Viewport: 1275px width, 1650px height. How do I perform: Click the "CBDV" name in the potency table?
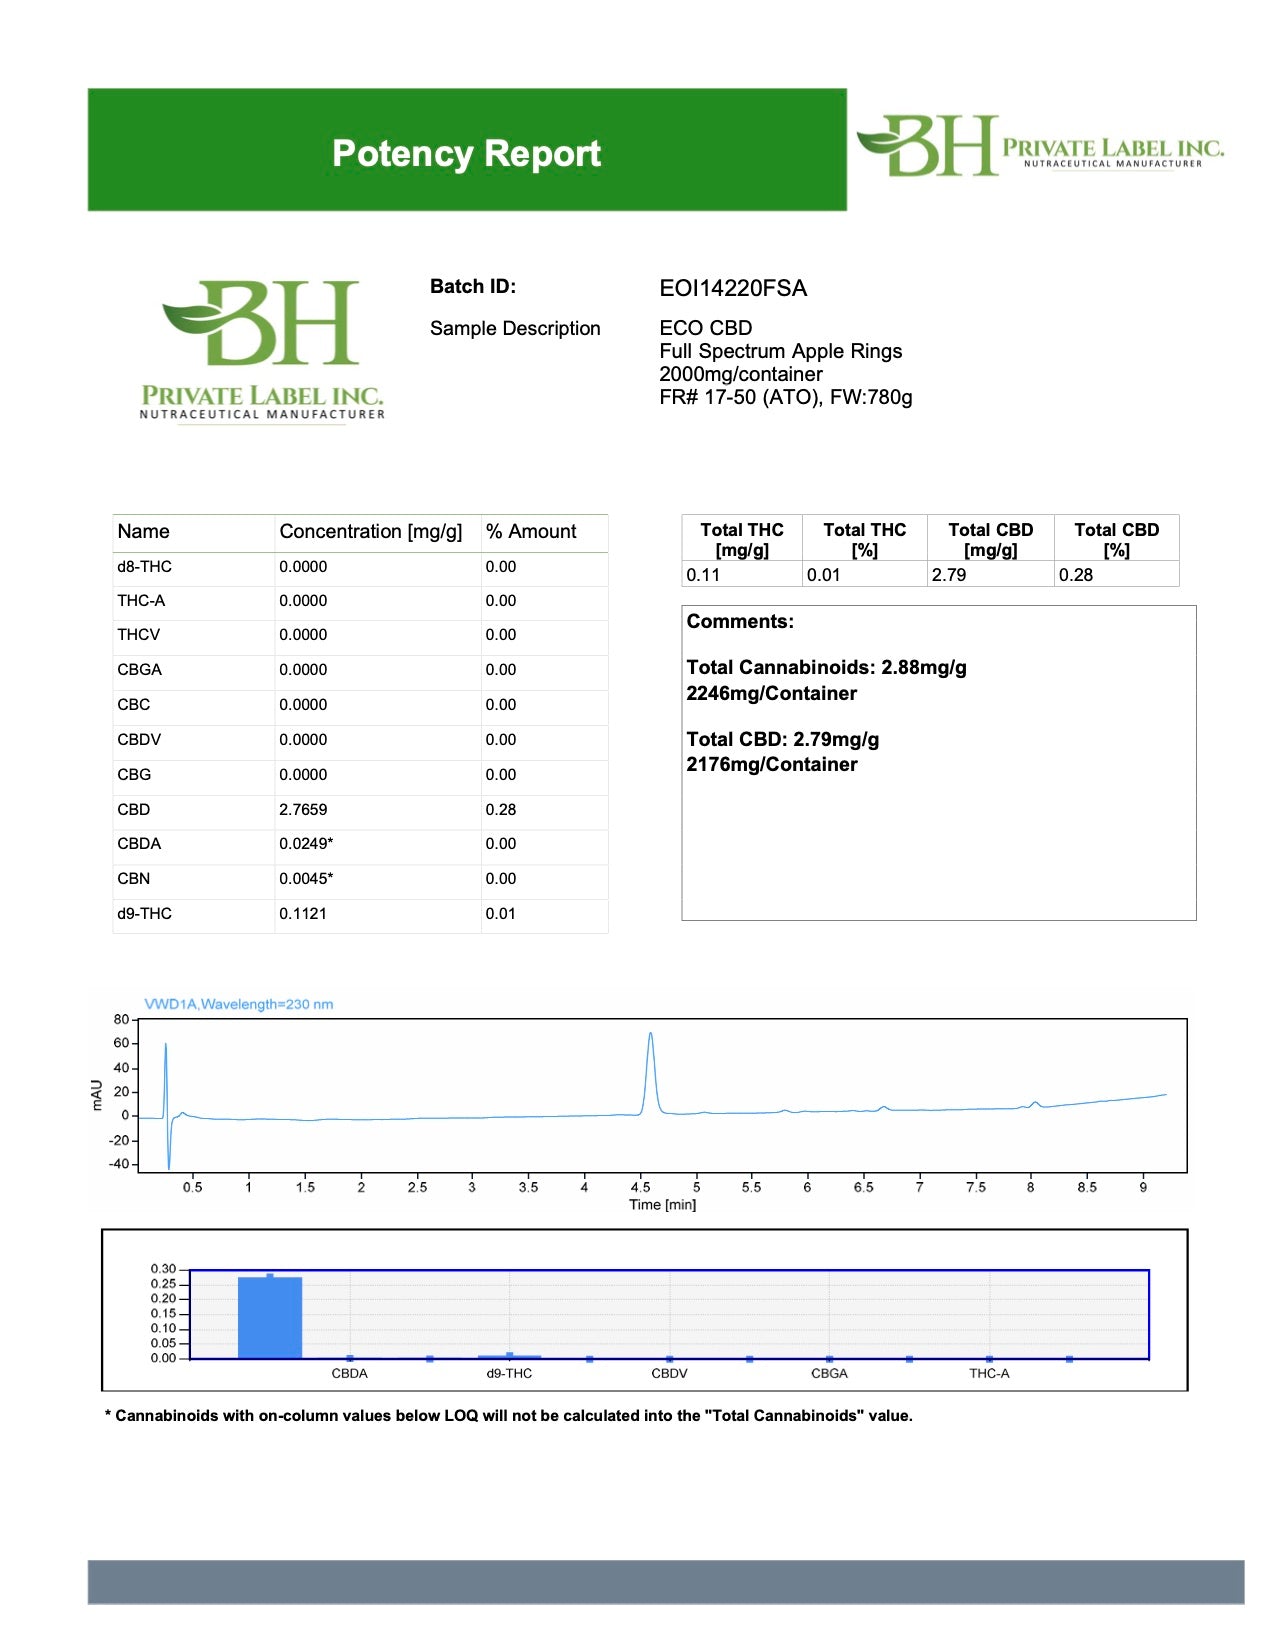(x=139, y=739)
